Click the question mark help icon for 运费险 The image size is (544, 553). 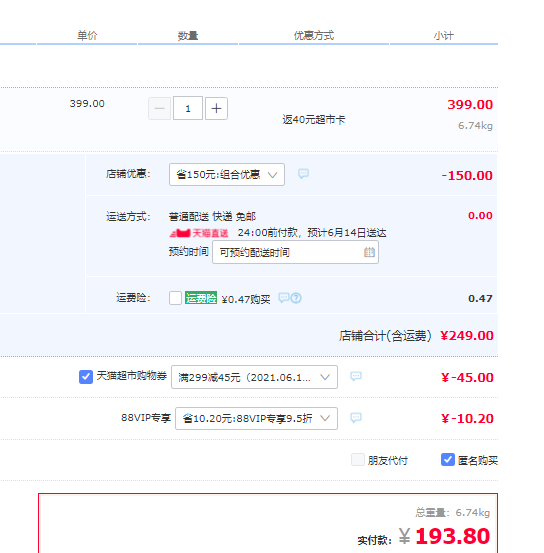click(296, 298)
